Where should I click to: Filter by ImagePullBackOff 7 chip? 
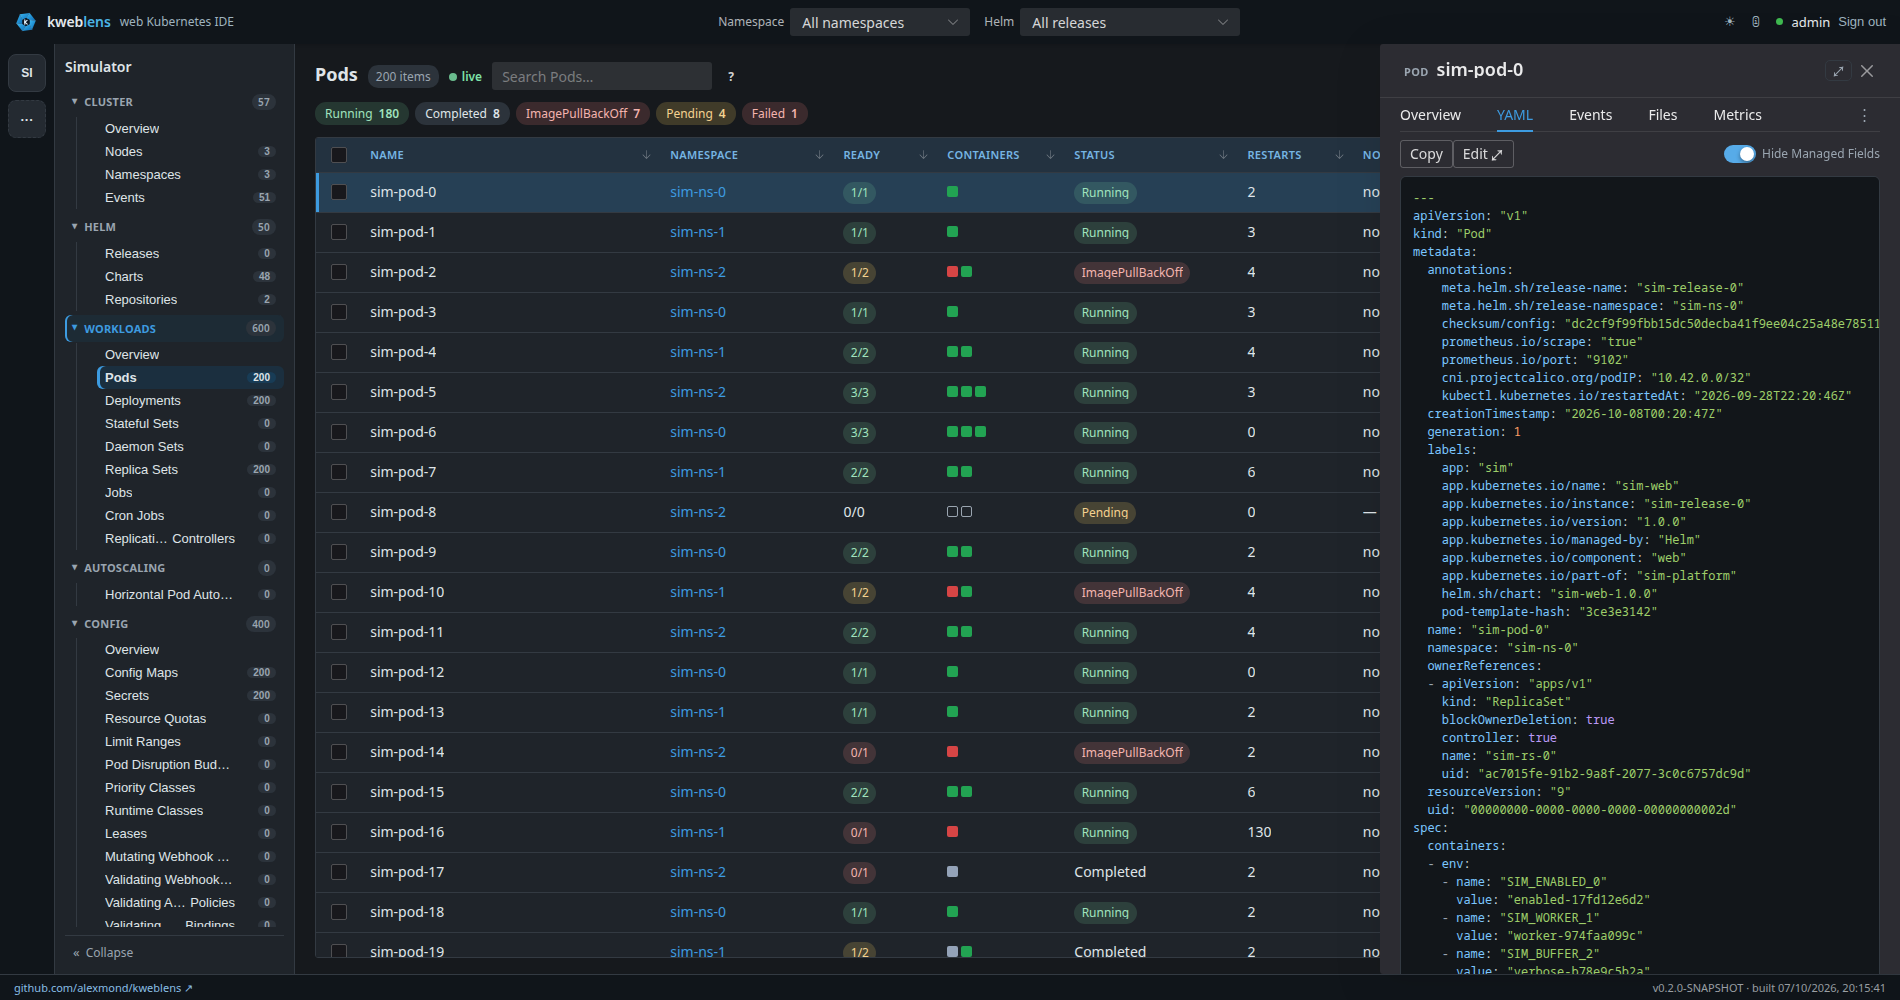pos(583,114)
